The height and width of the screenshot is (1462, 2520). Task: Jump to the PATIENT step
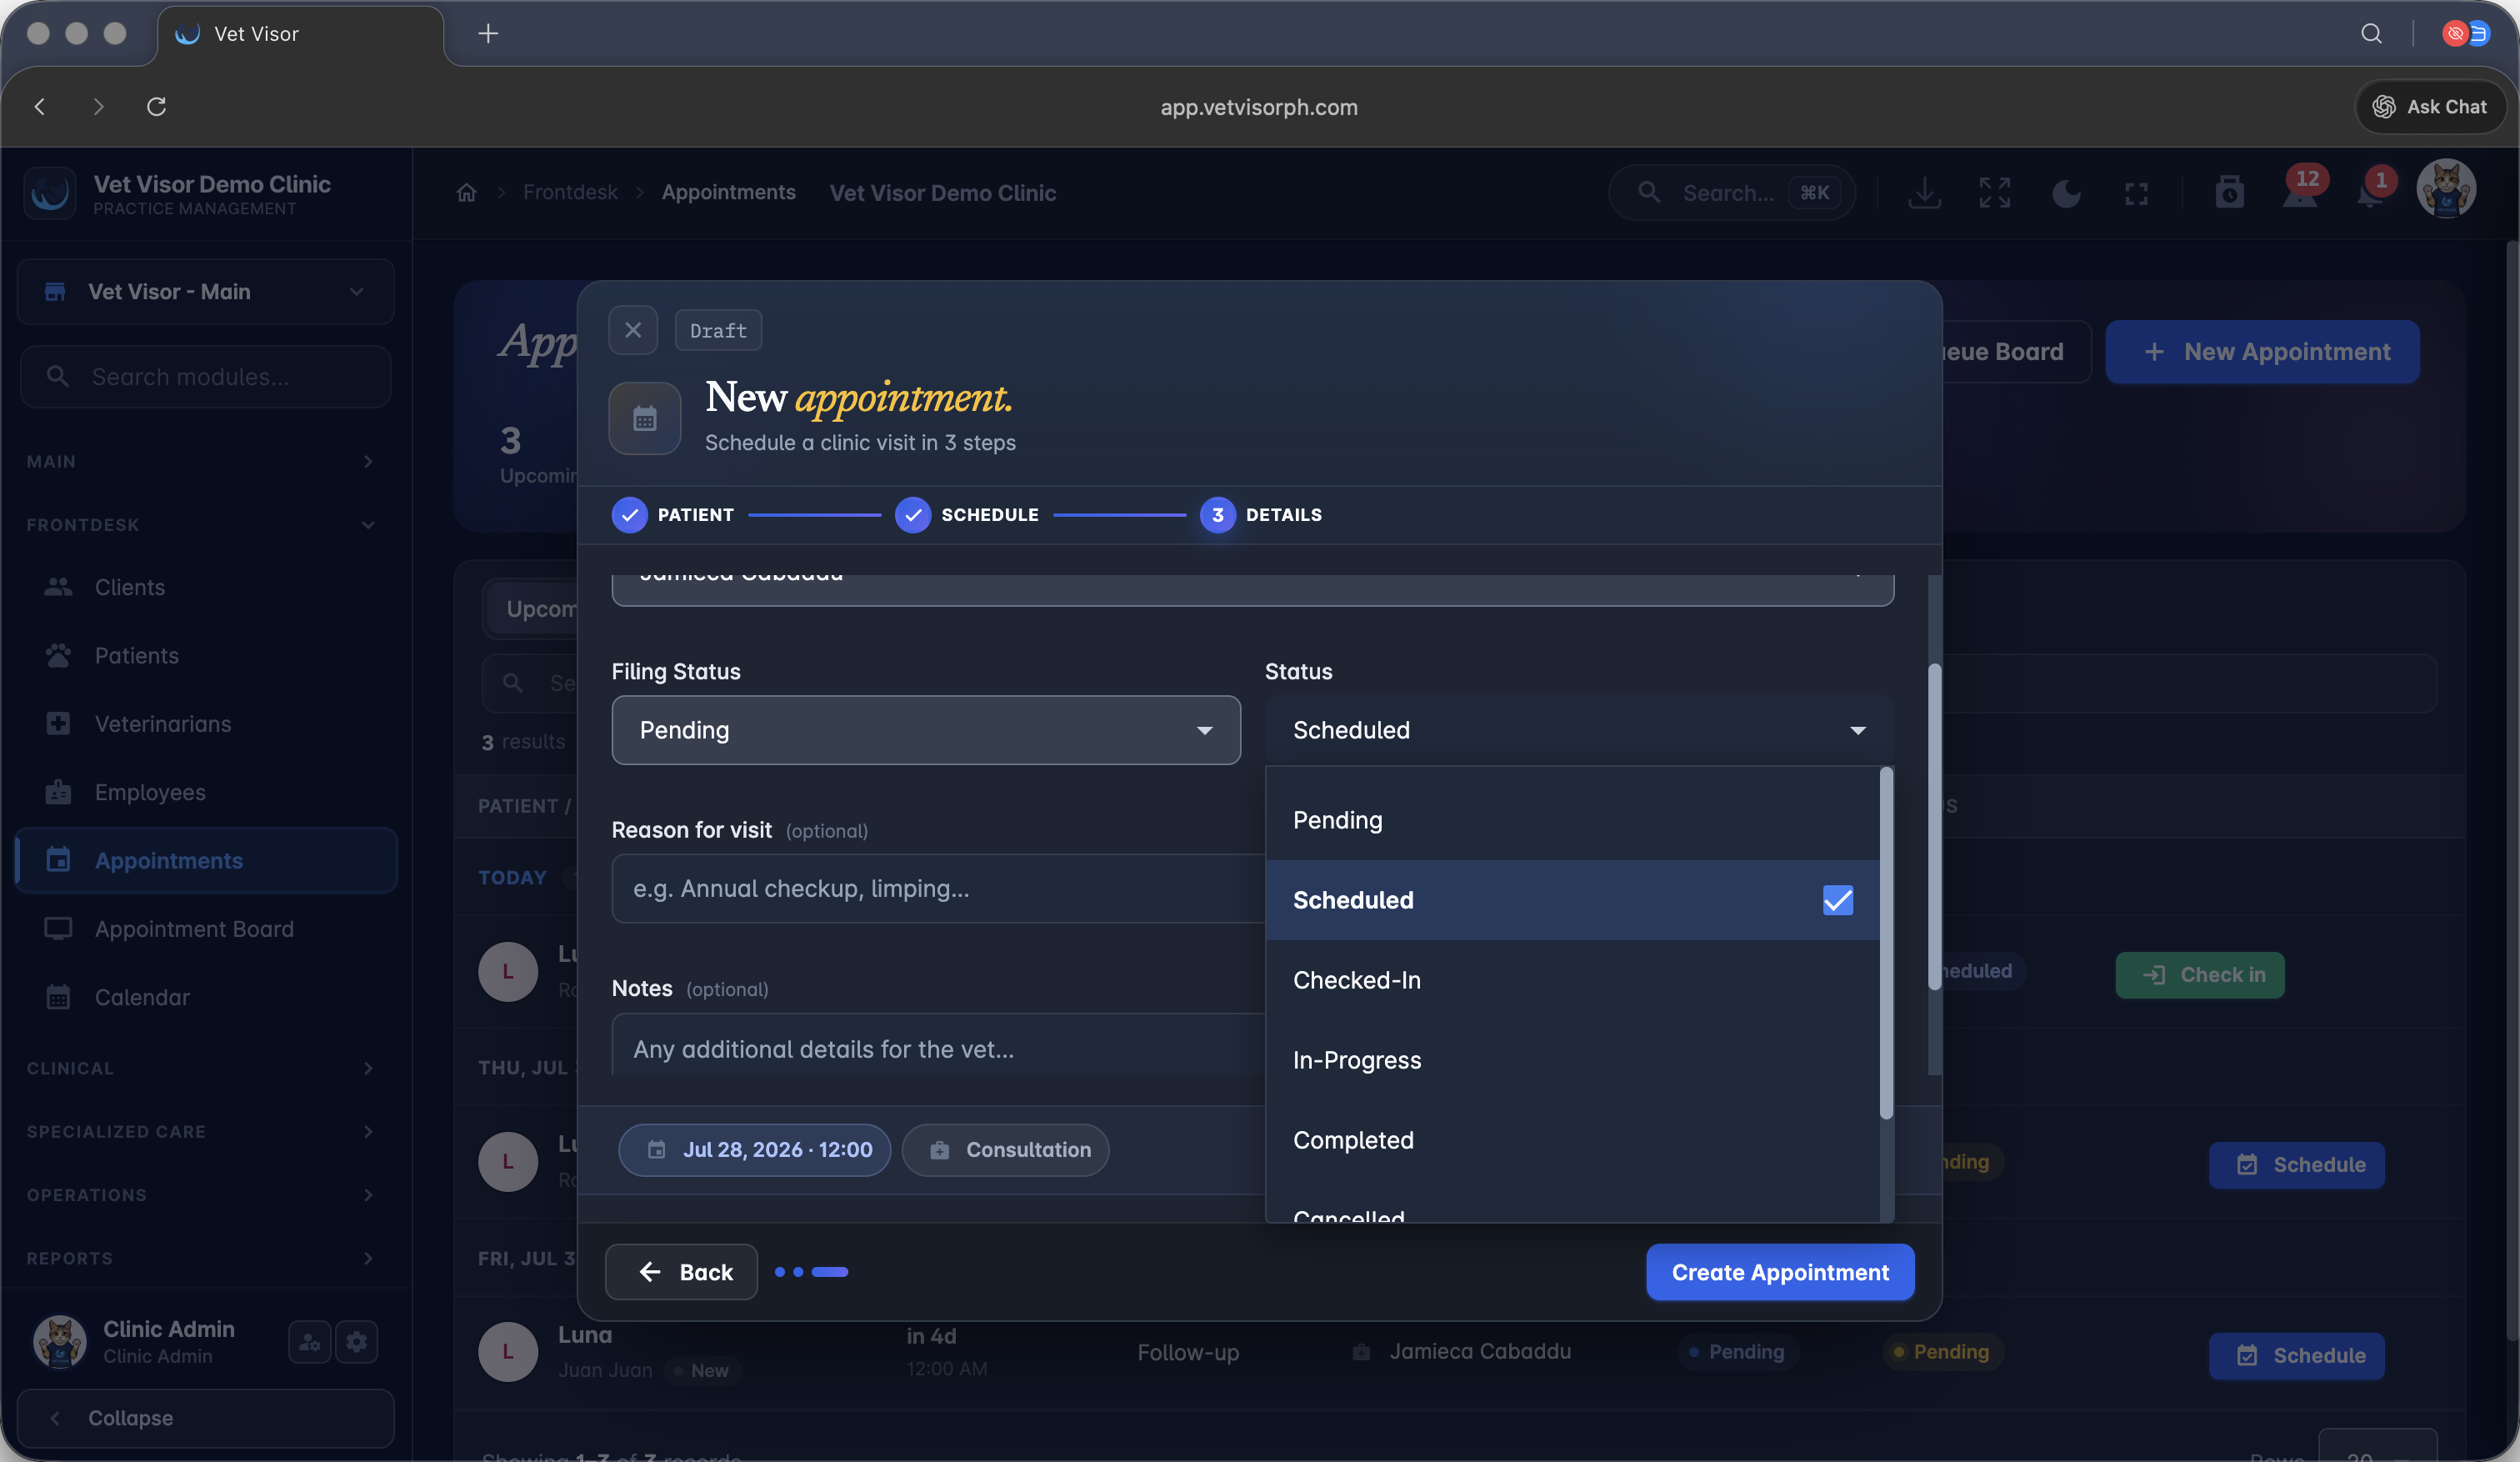pyautogui.click(x=673, y=515)
